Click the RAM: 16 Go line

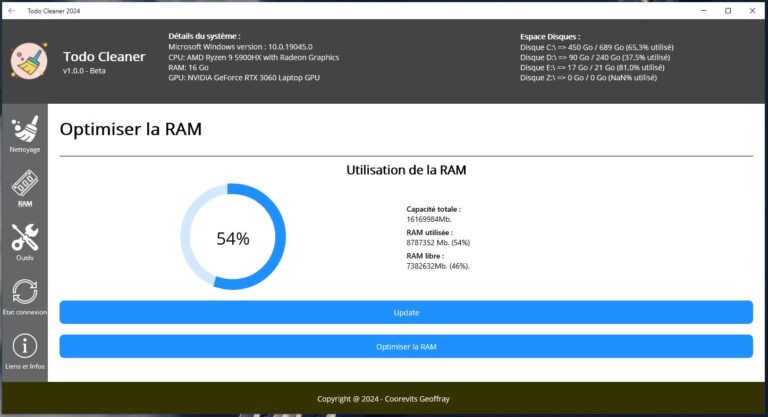click(188, 68)
